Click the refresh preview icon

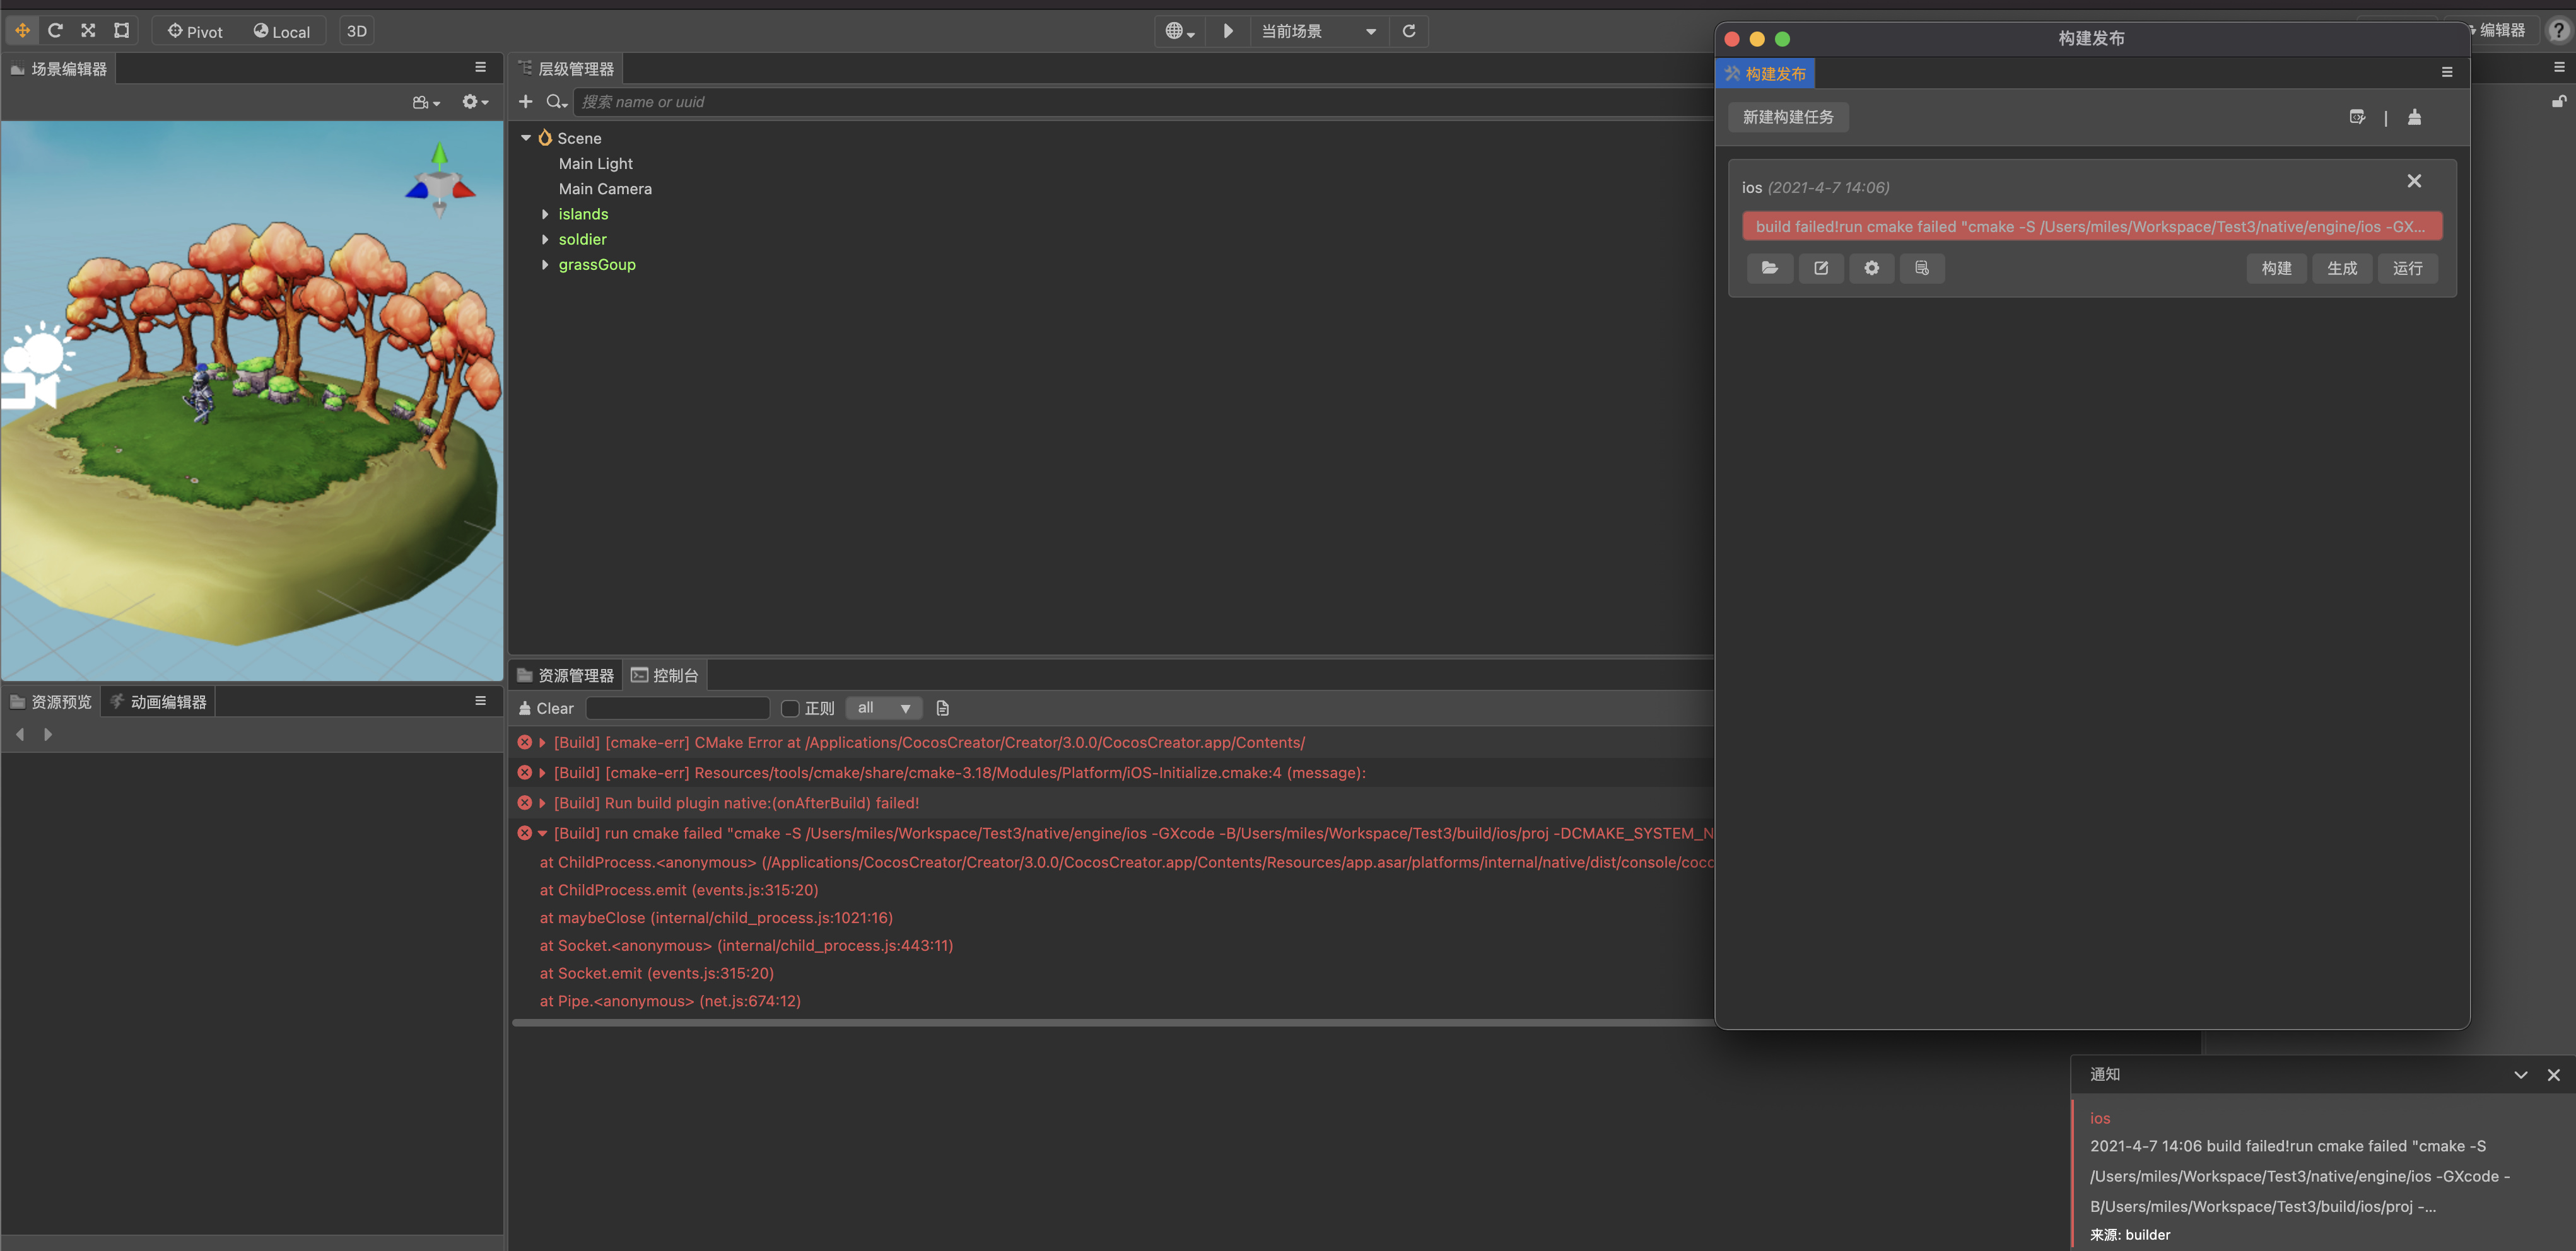(1408, 31)
